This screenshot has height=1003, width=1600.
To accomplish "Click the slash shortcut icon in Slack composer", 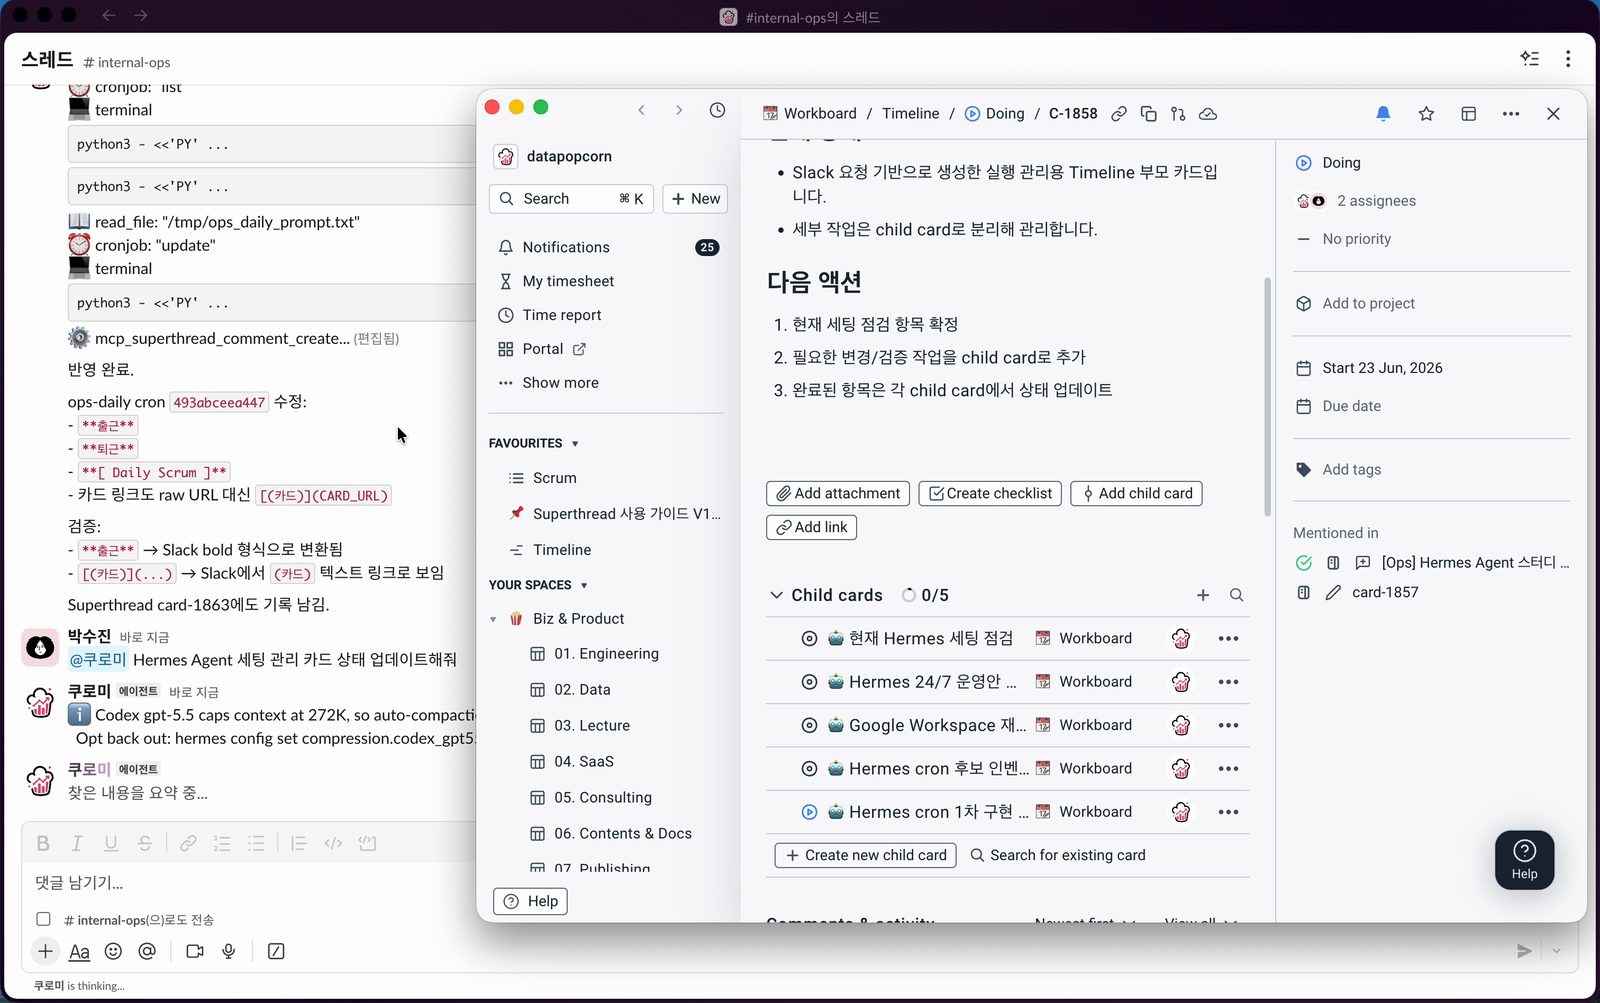I will click(276, 951).
